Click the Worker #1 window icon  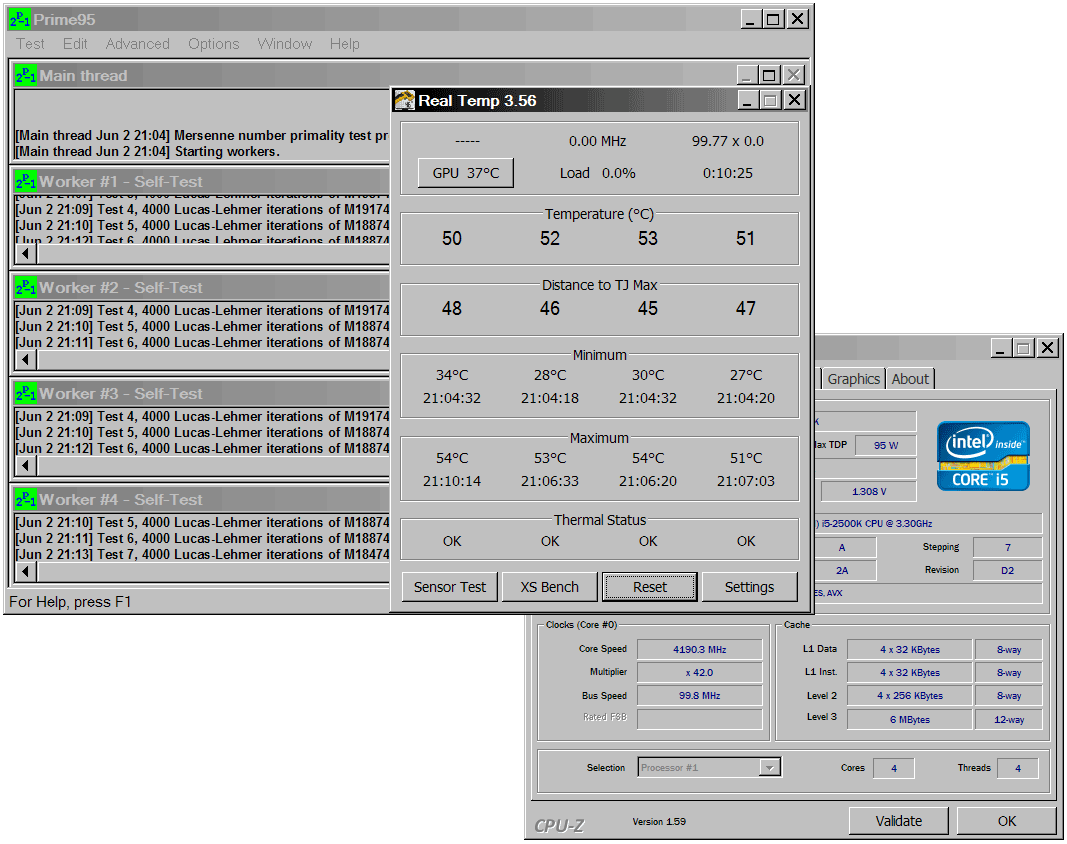tap(26, 181)
